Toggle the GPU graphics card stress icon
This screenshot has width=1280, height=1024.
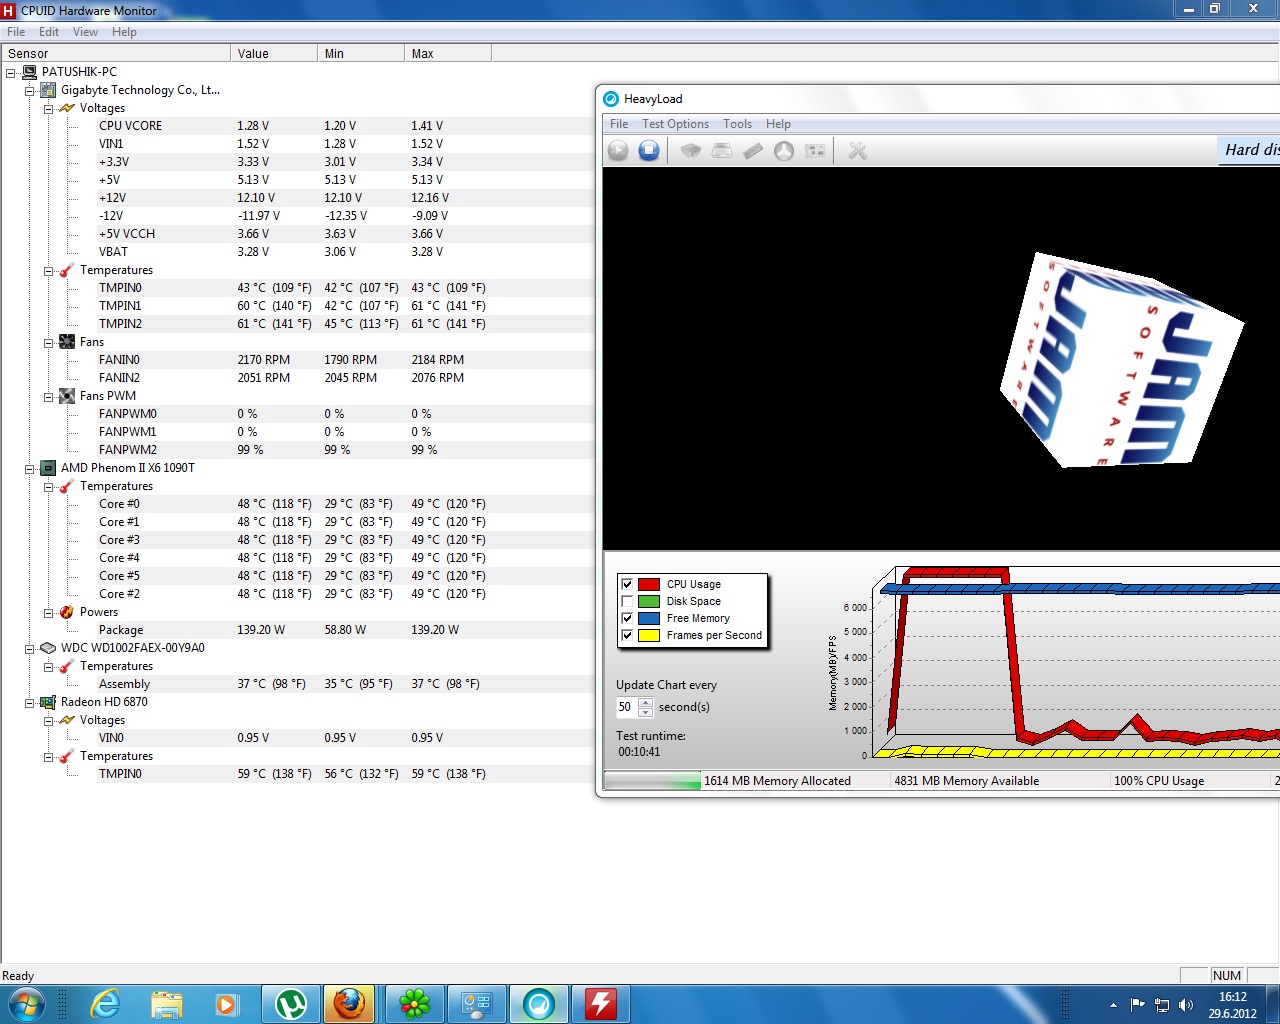tap(816, 151)
